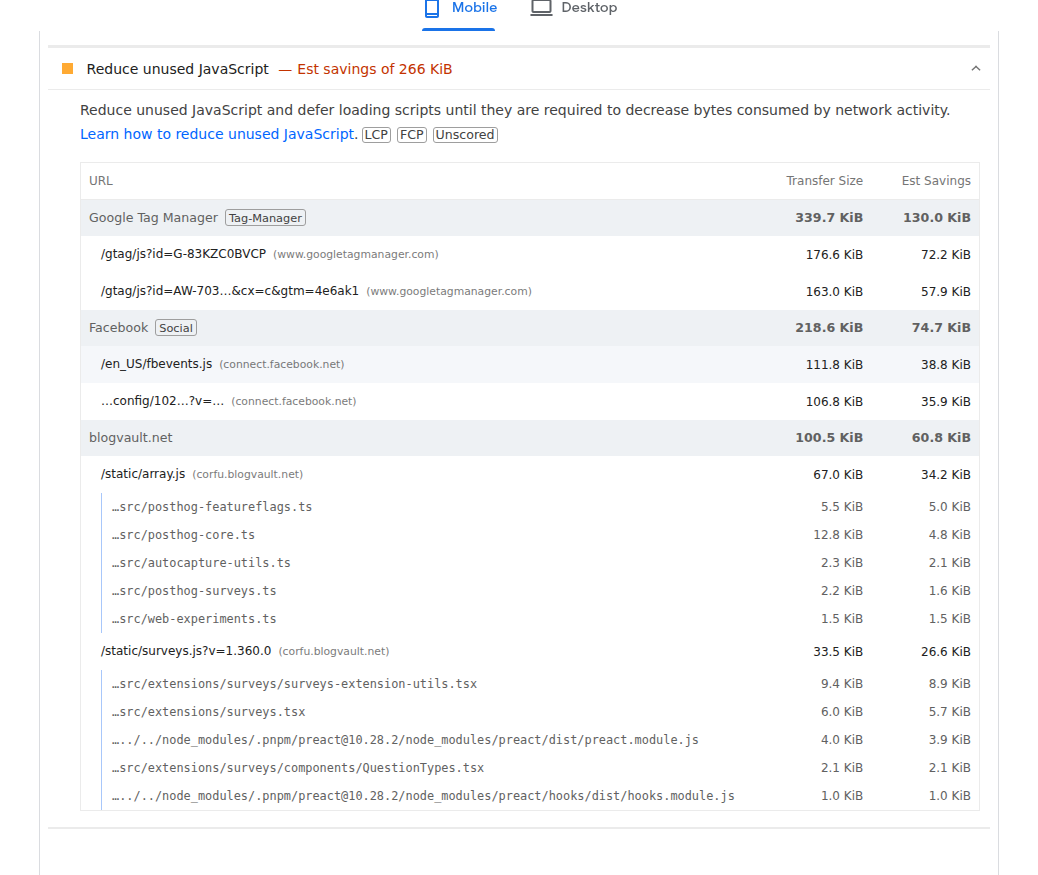Click the 60.8 KiB savings value

point(941,438)
